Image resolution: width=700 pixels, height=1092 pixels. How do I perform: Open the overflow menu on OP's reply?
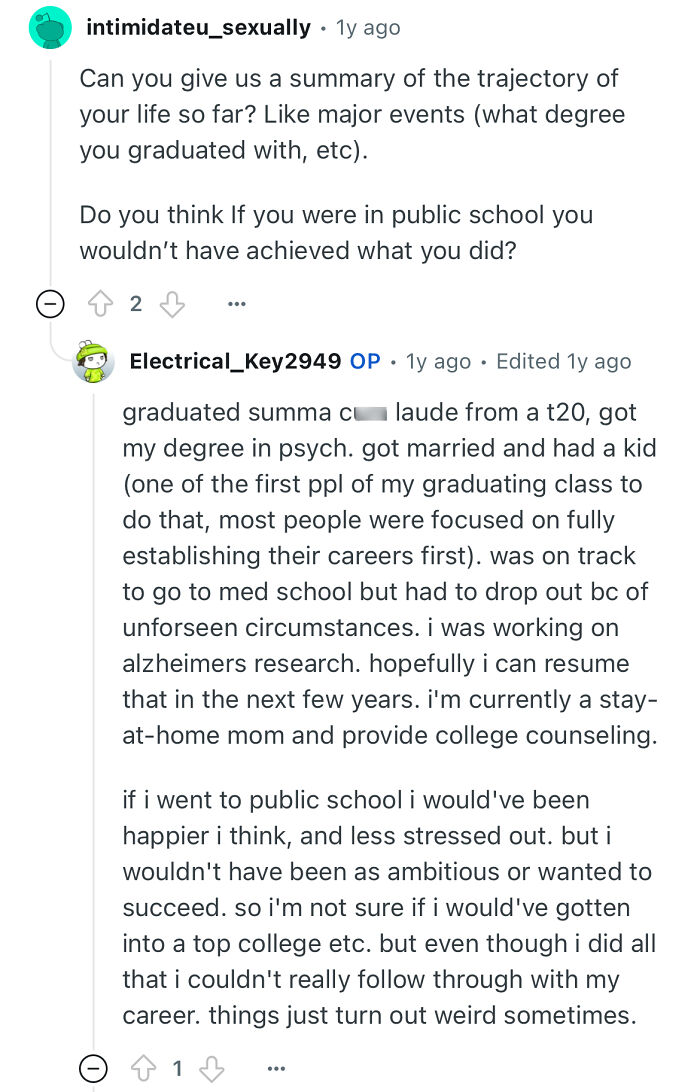click(276, 1068)
